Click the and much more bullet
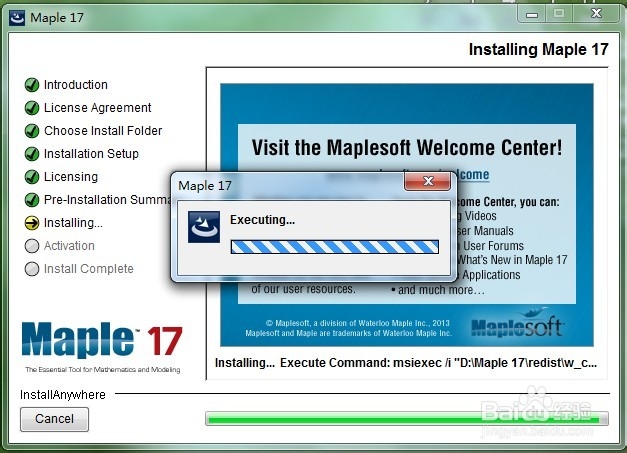Screen dimensions: 627x453 point(438,290)
